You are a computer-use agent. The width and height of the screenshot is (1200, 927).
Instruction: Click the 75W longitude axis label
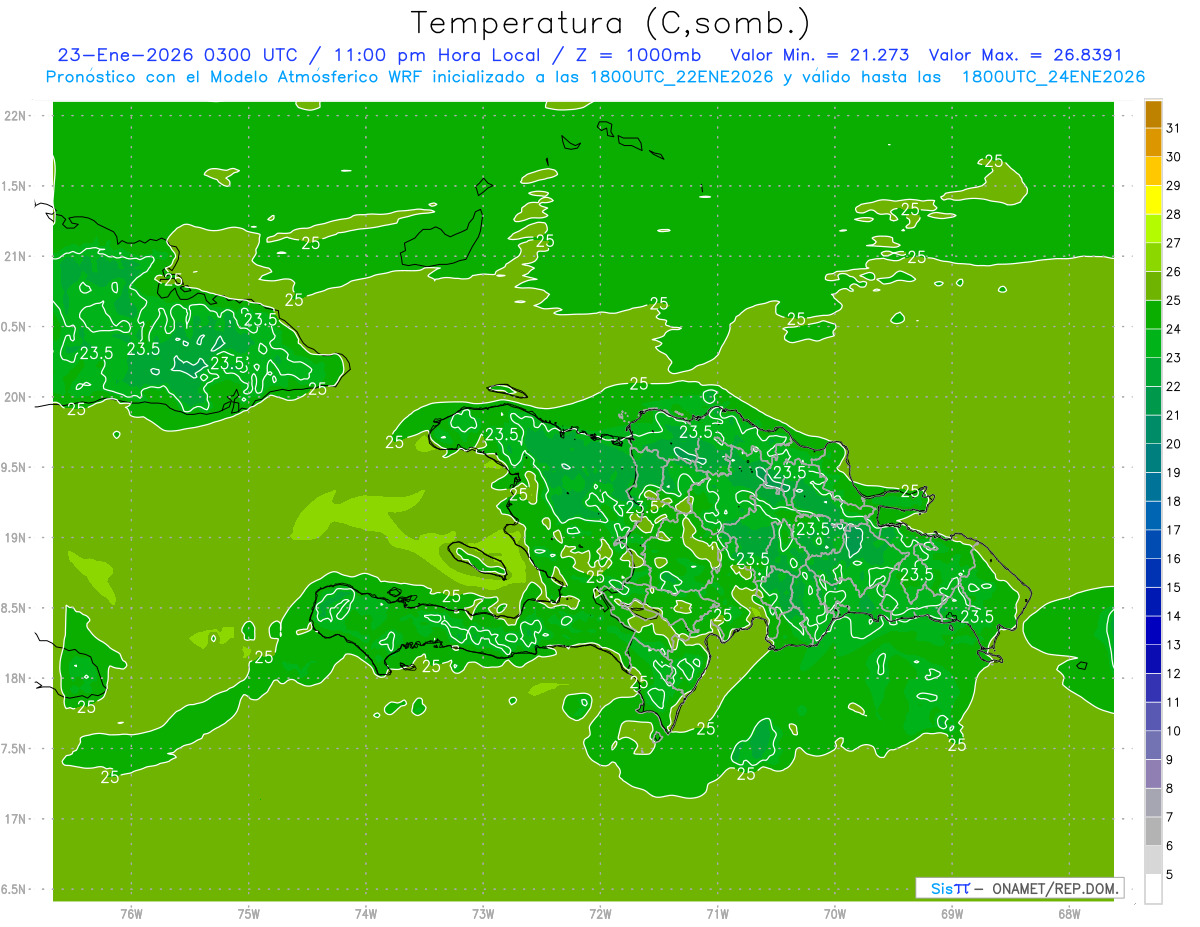point(249,914)
